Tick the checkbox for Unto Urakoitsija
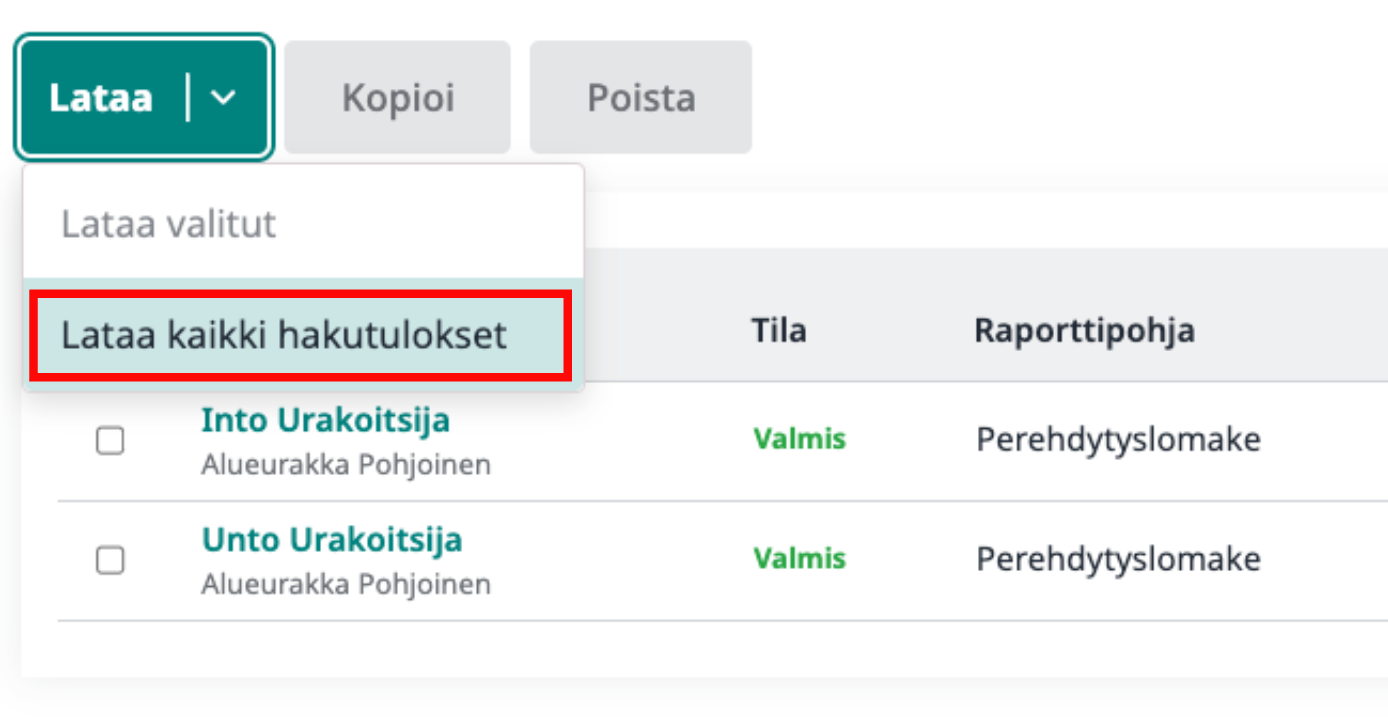 [110, 560]
